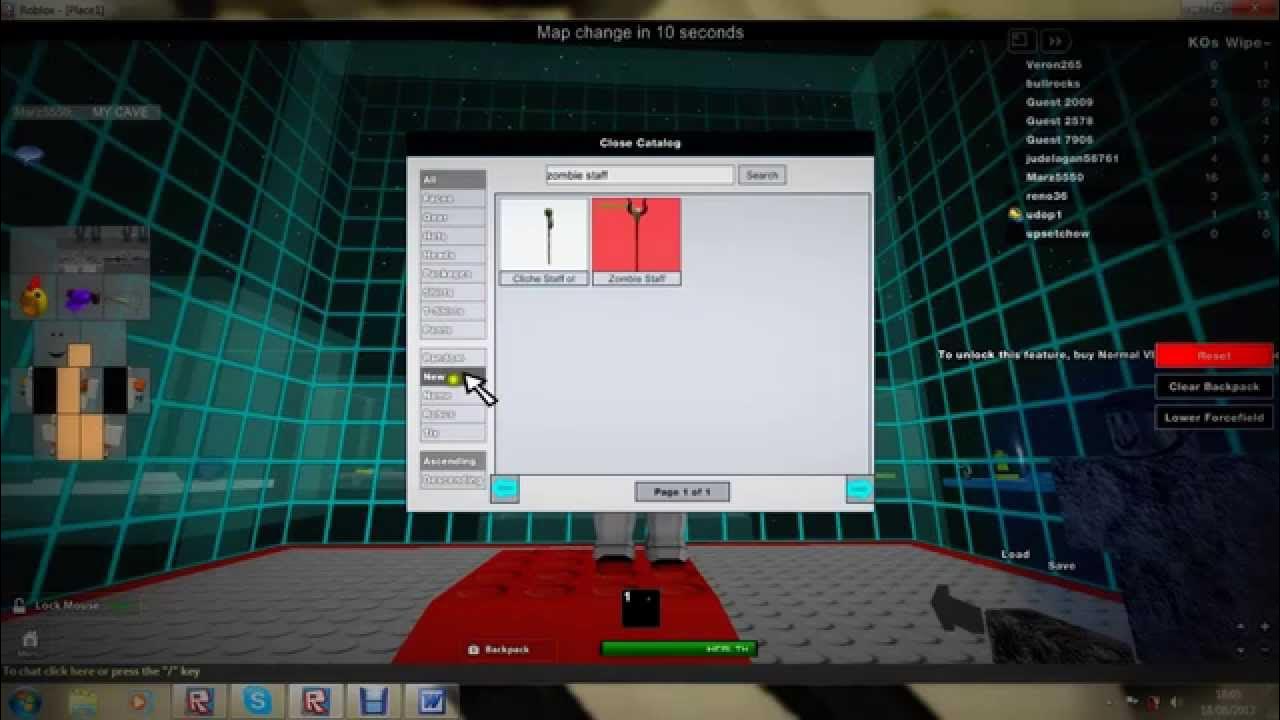This screenshot has height=720, width=1280.
Task: Click the zombie staff search field
Action: (640, 175)
